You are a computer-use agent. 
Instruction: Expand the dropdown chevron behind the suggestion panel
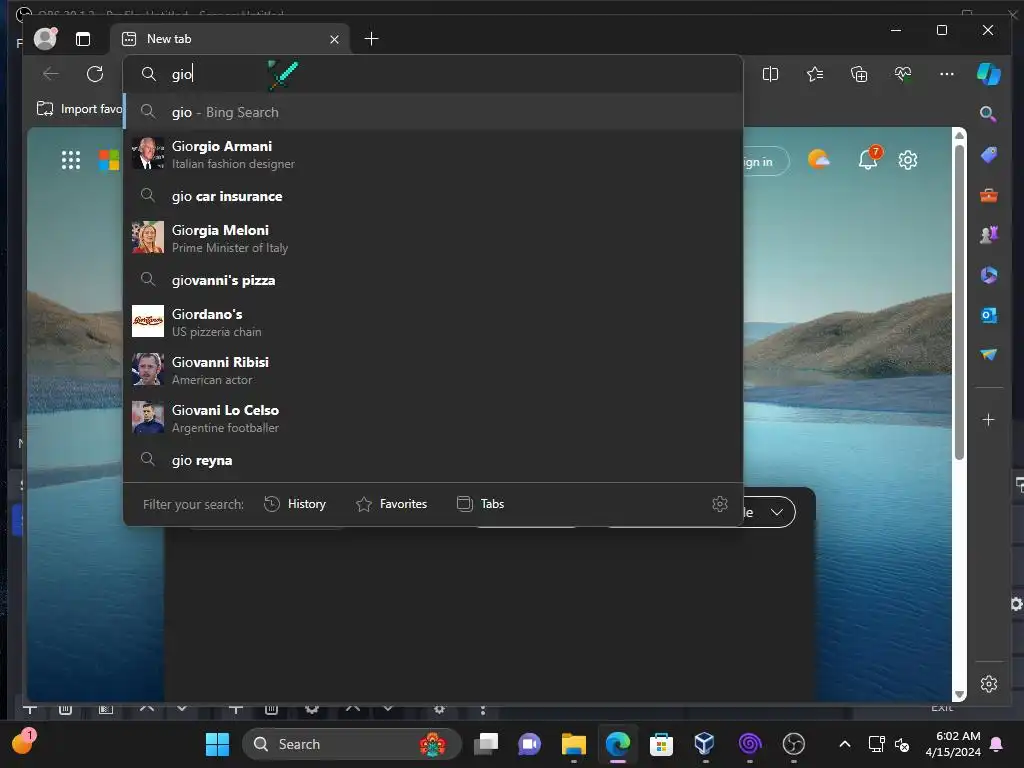[777, 512]
